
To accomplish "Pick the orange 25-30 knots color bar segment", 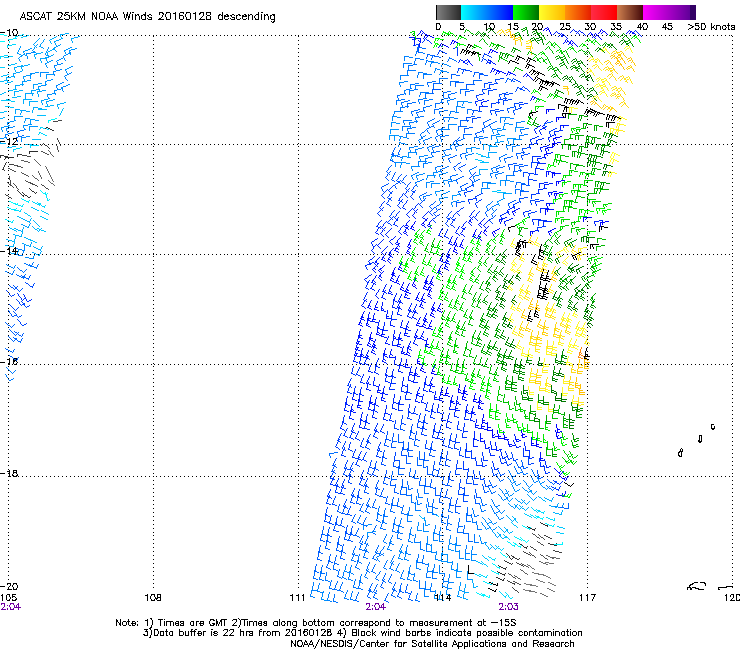I will 578,12.
